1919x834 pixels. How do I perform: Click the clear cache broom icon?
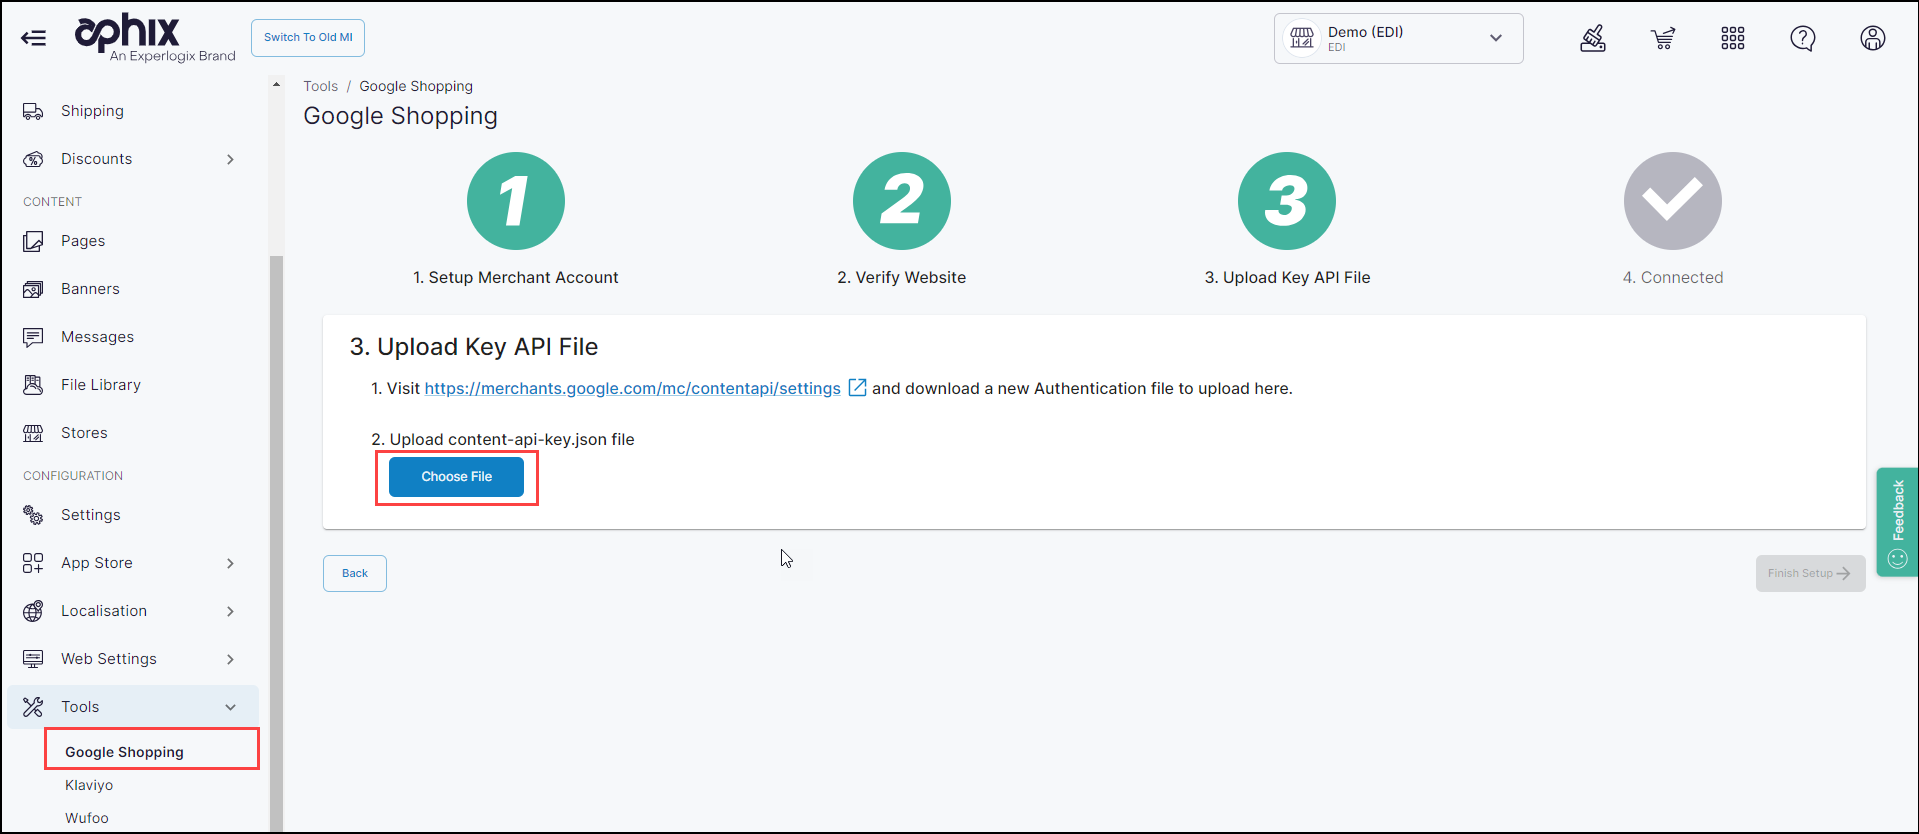1592,38
